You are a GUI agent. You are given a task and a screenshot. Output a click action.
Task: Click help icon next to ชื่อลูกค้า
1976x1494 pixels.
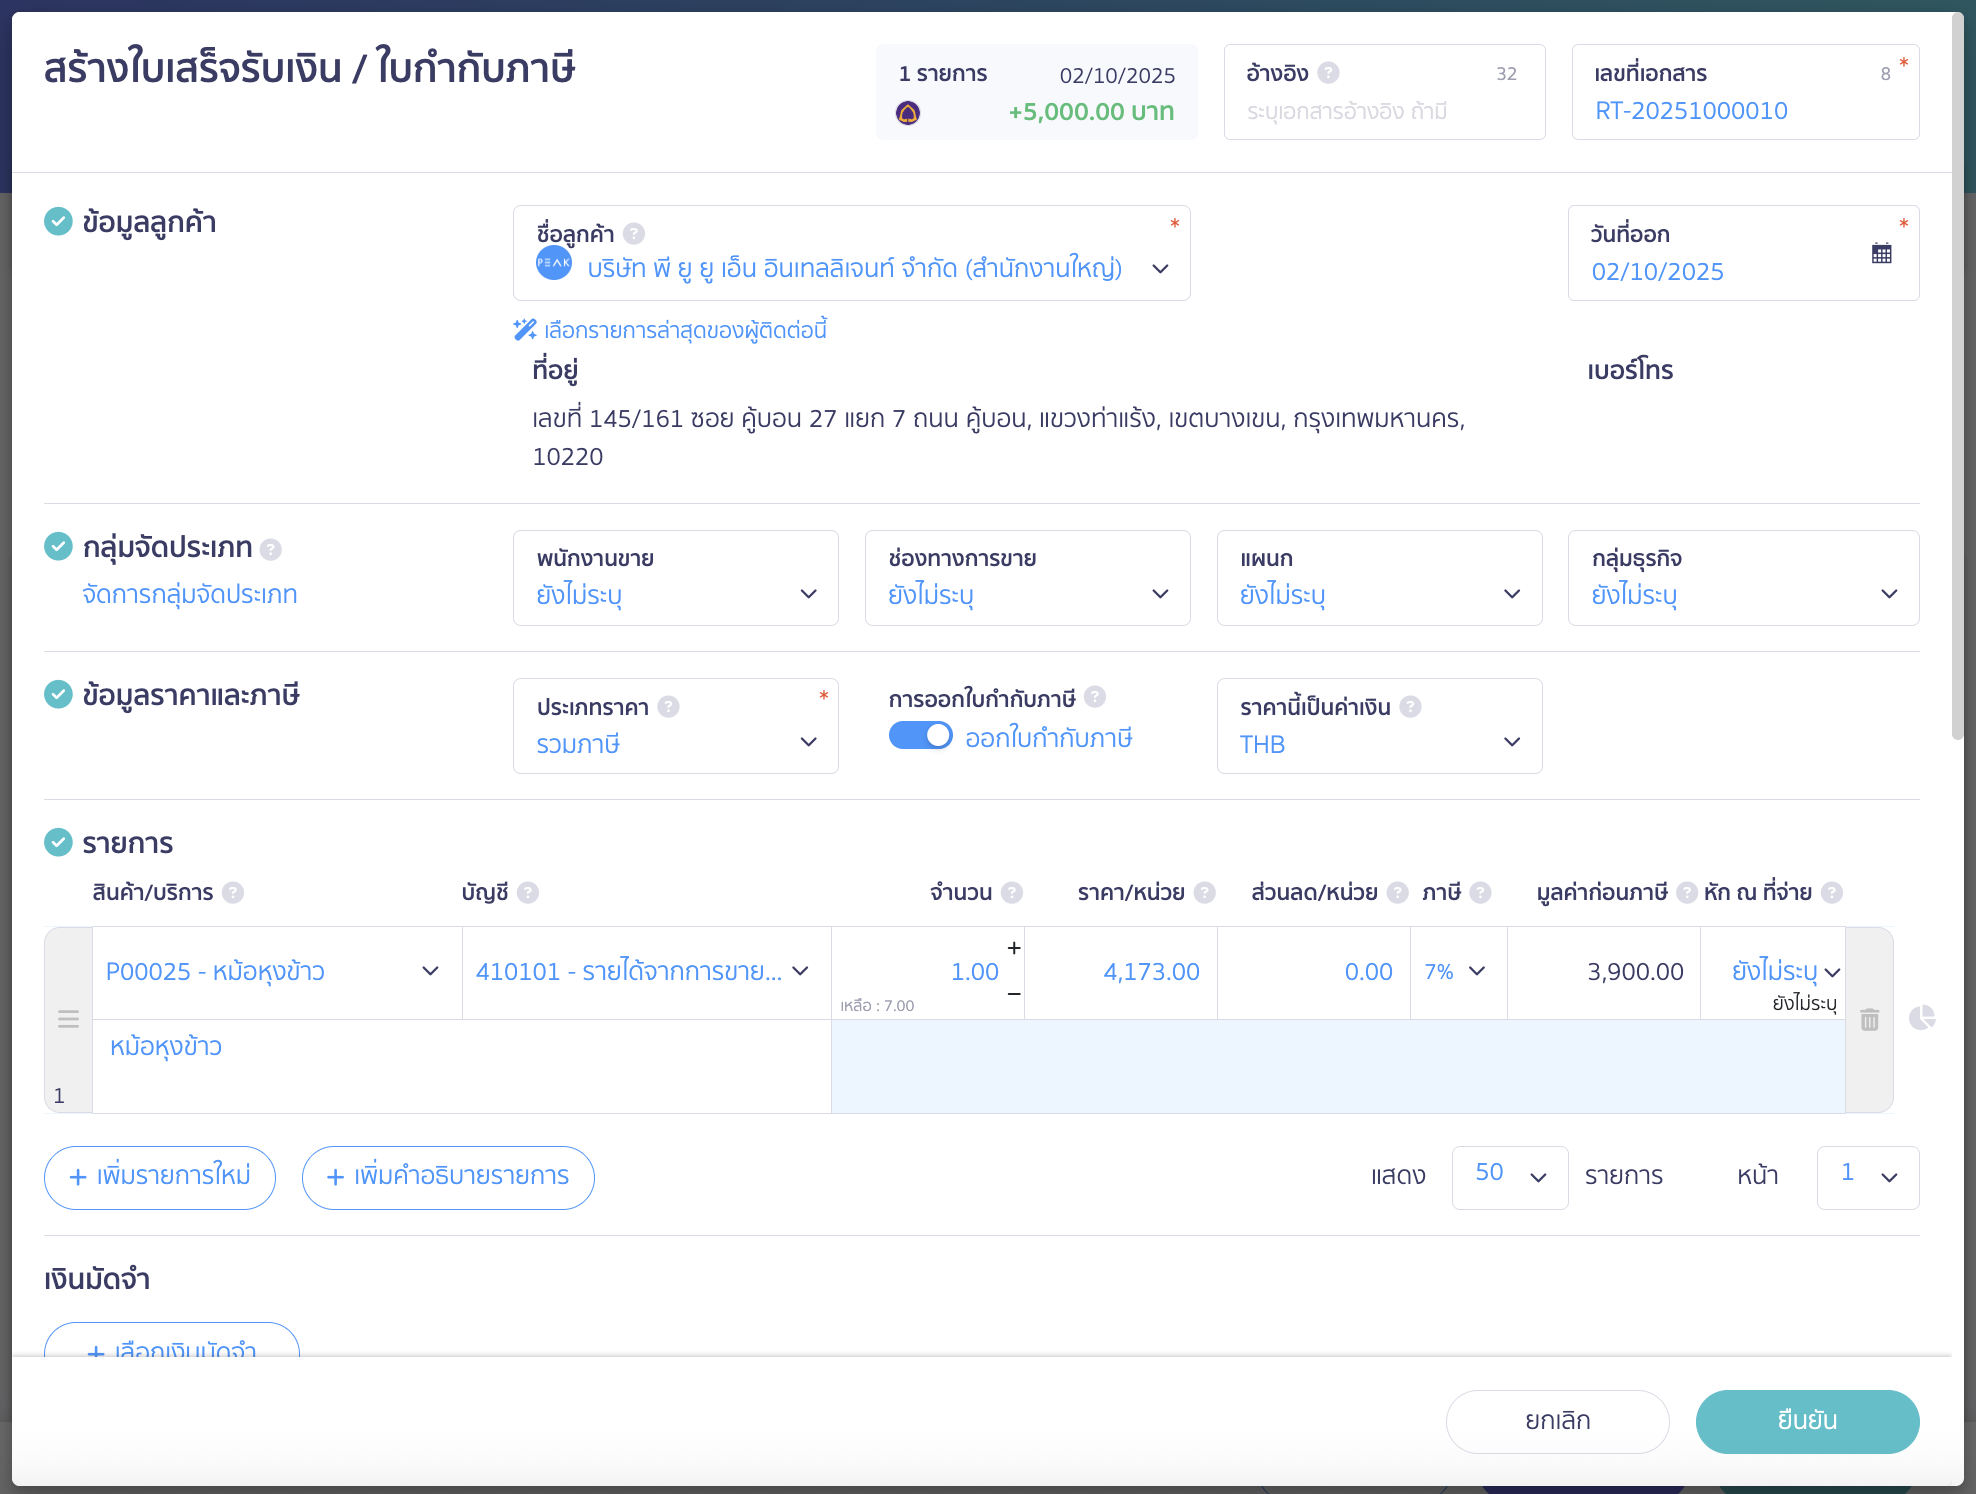[x=634, y=234]
